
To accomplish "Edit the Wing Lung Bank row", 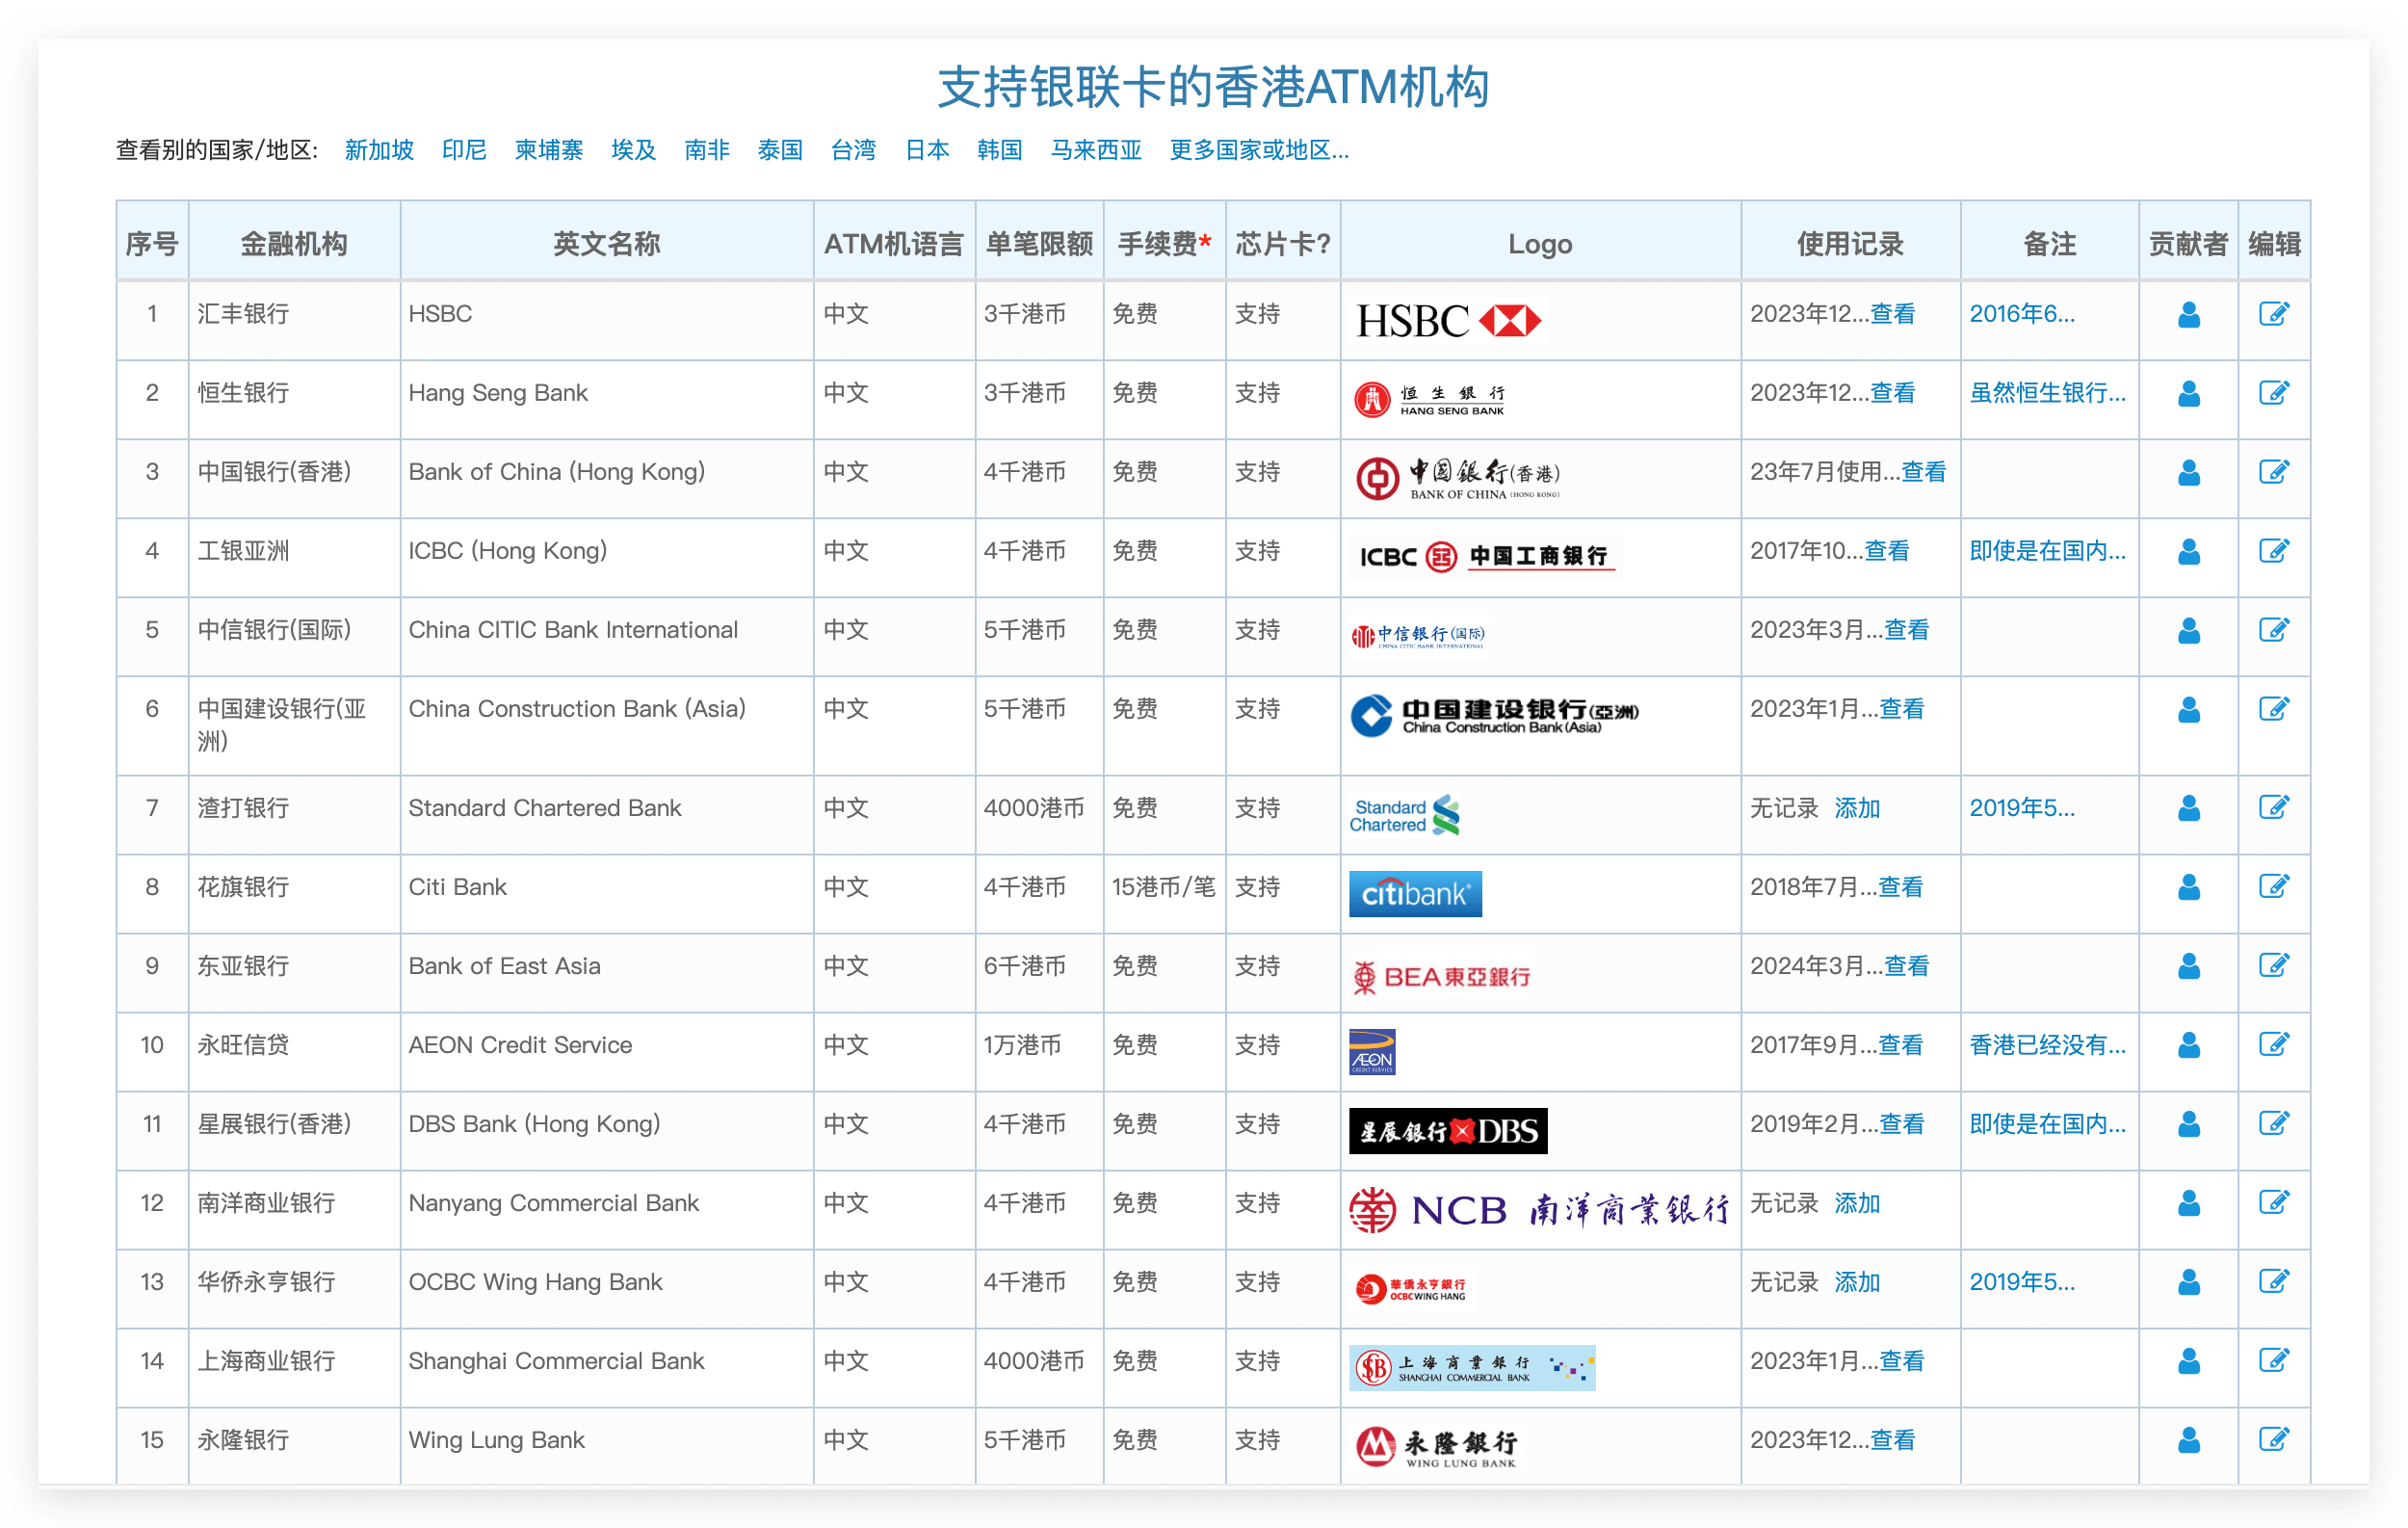I will [x=2273, y=1439].
